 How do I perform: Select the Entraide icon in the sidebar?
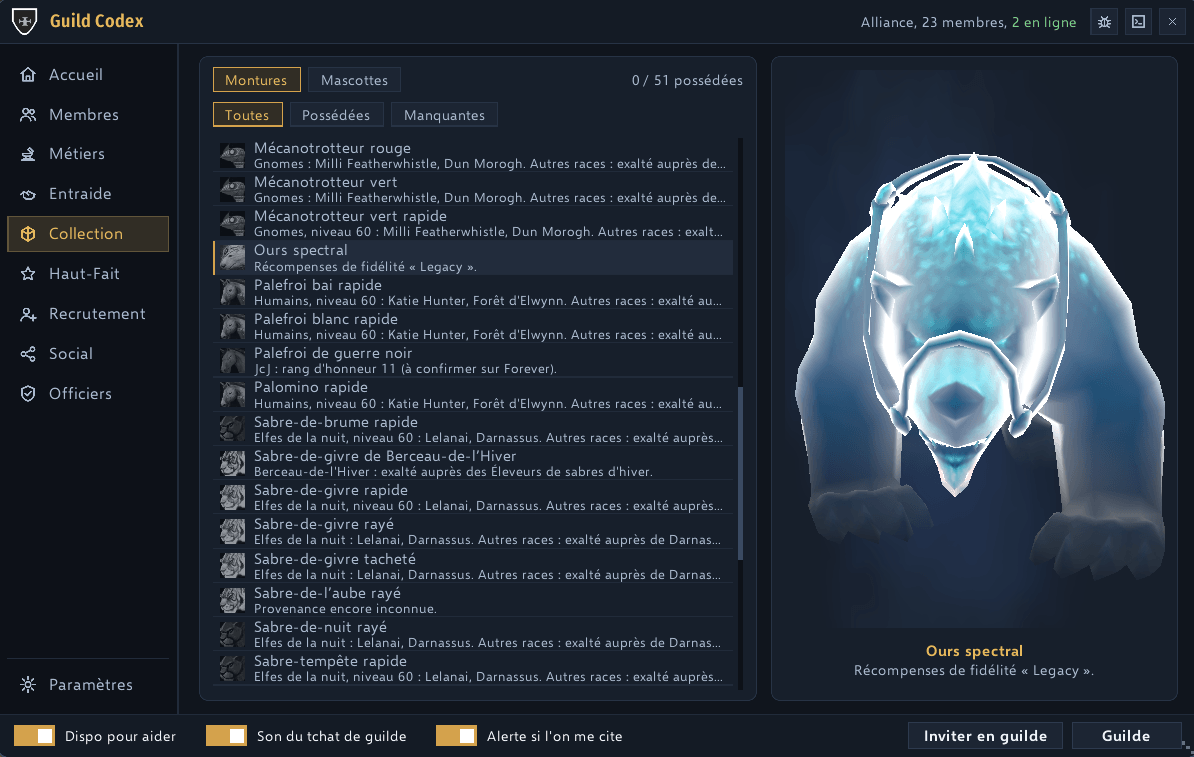pos(28,194)
